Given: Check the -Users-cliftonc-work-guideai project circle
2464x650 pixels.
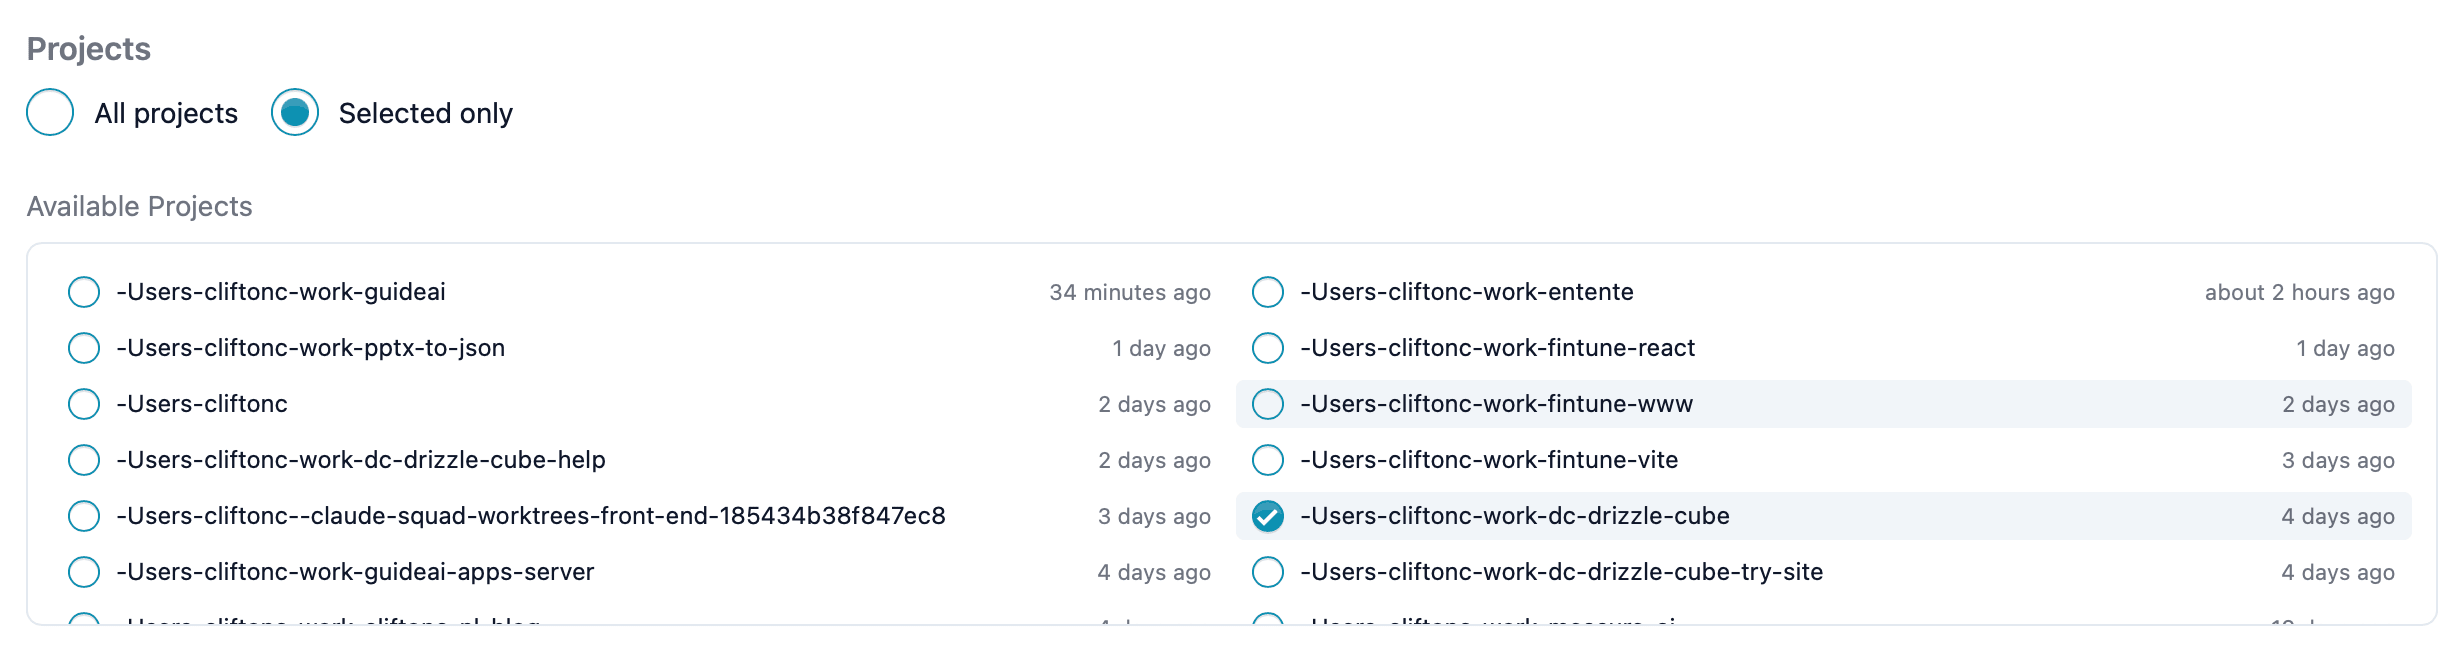Looking at the screenshot, I should 84,292.
